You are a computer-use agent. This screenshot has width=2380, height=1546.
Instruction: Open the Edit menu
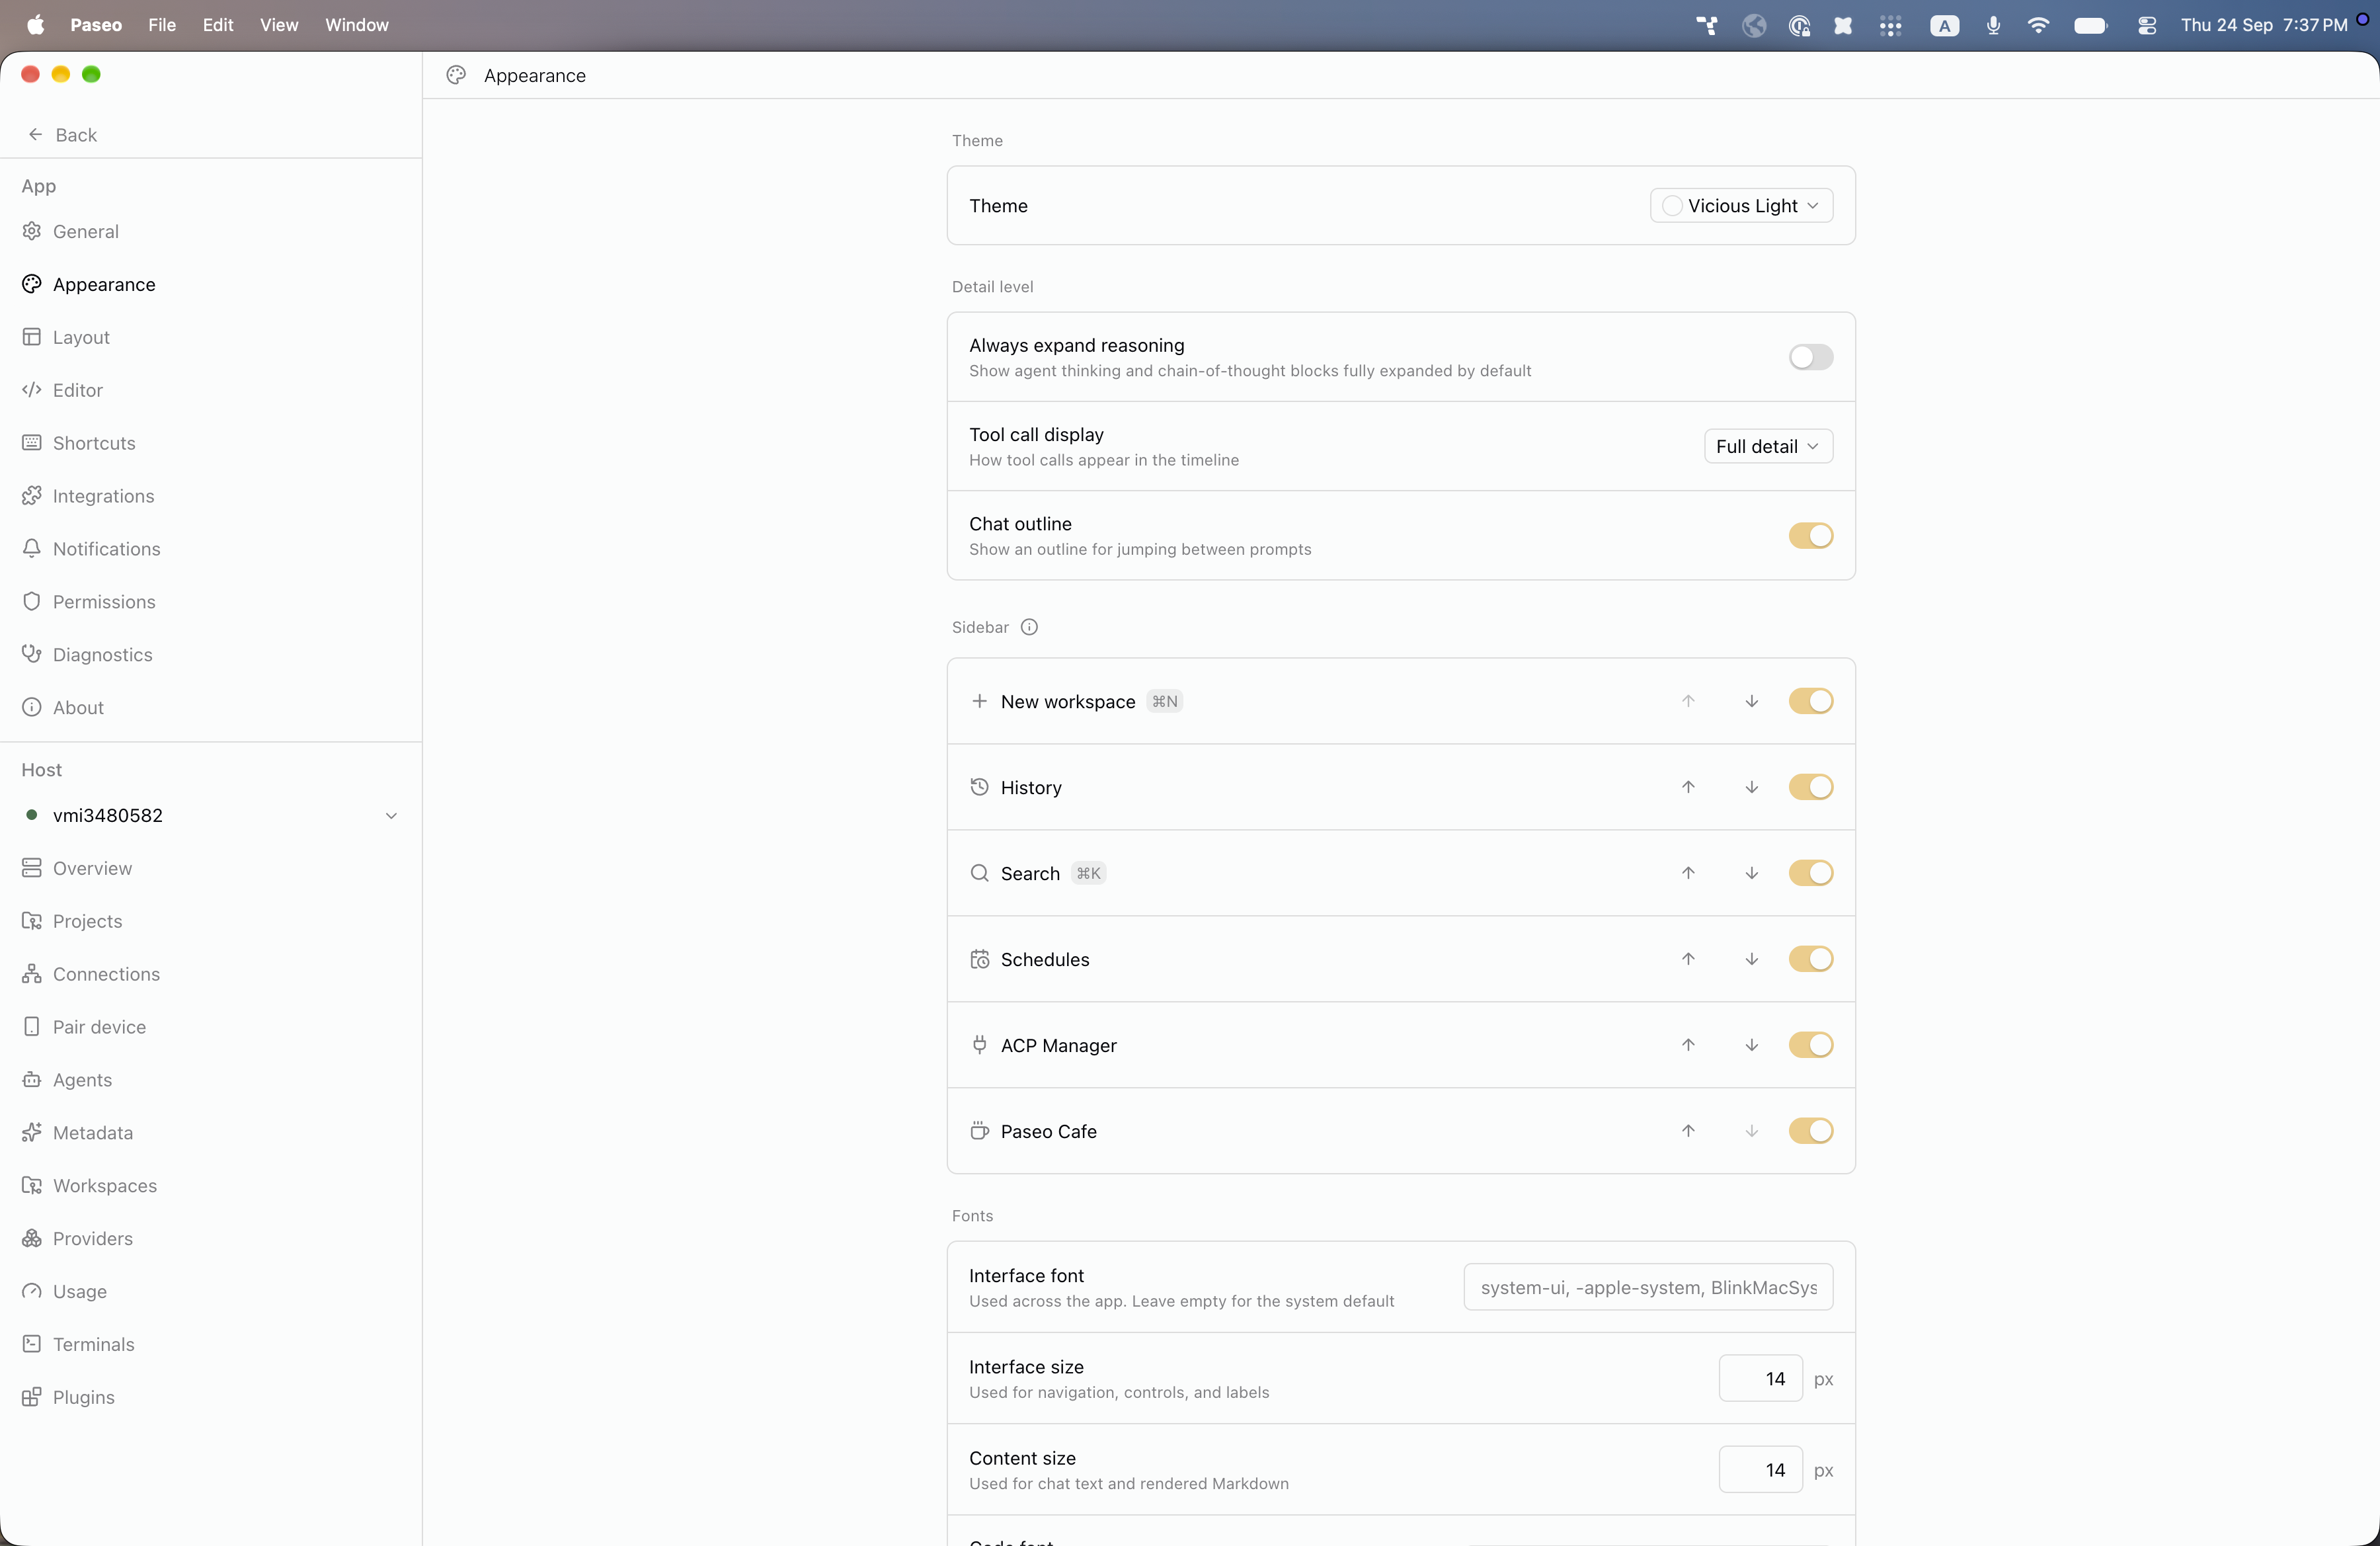pyautogui.click(x=218, y=25)
